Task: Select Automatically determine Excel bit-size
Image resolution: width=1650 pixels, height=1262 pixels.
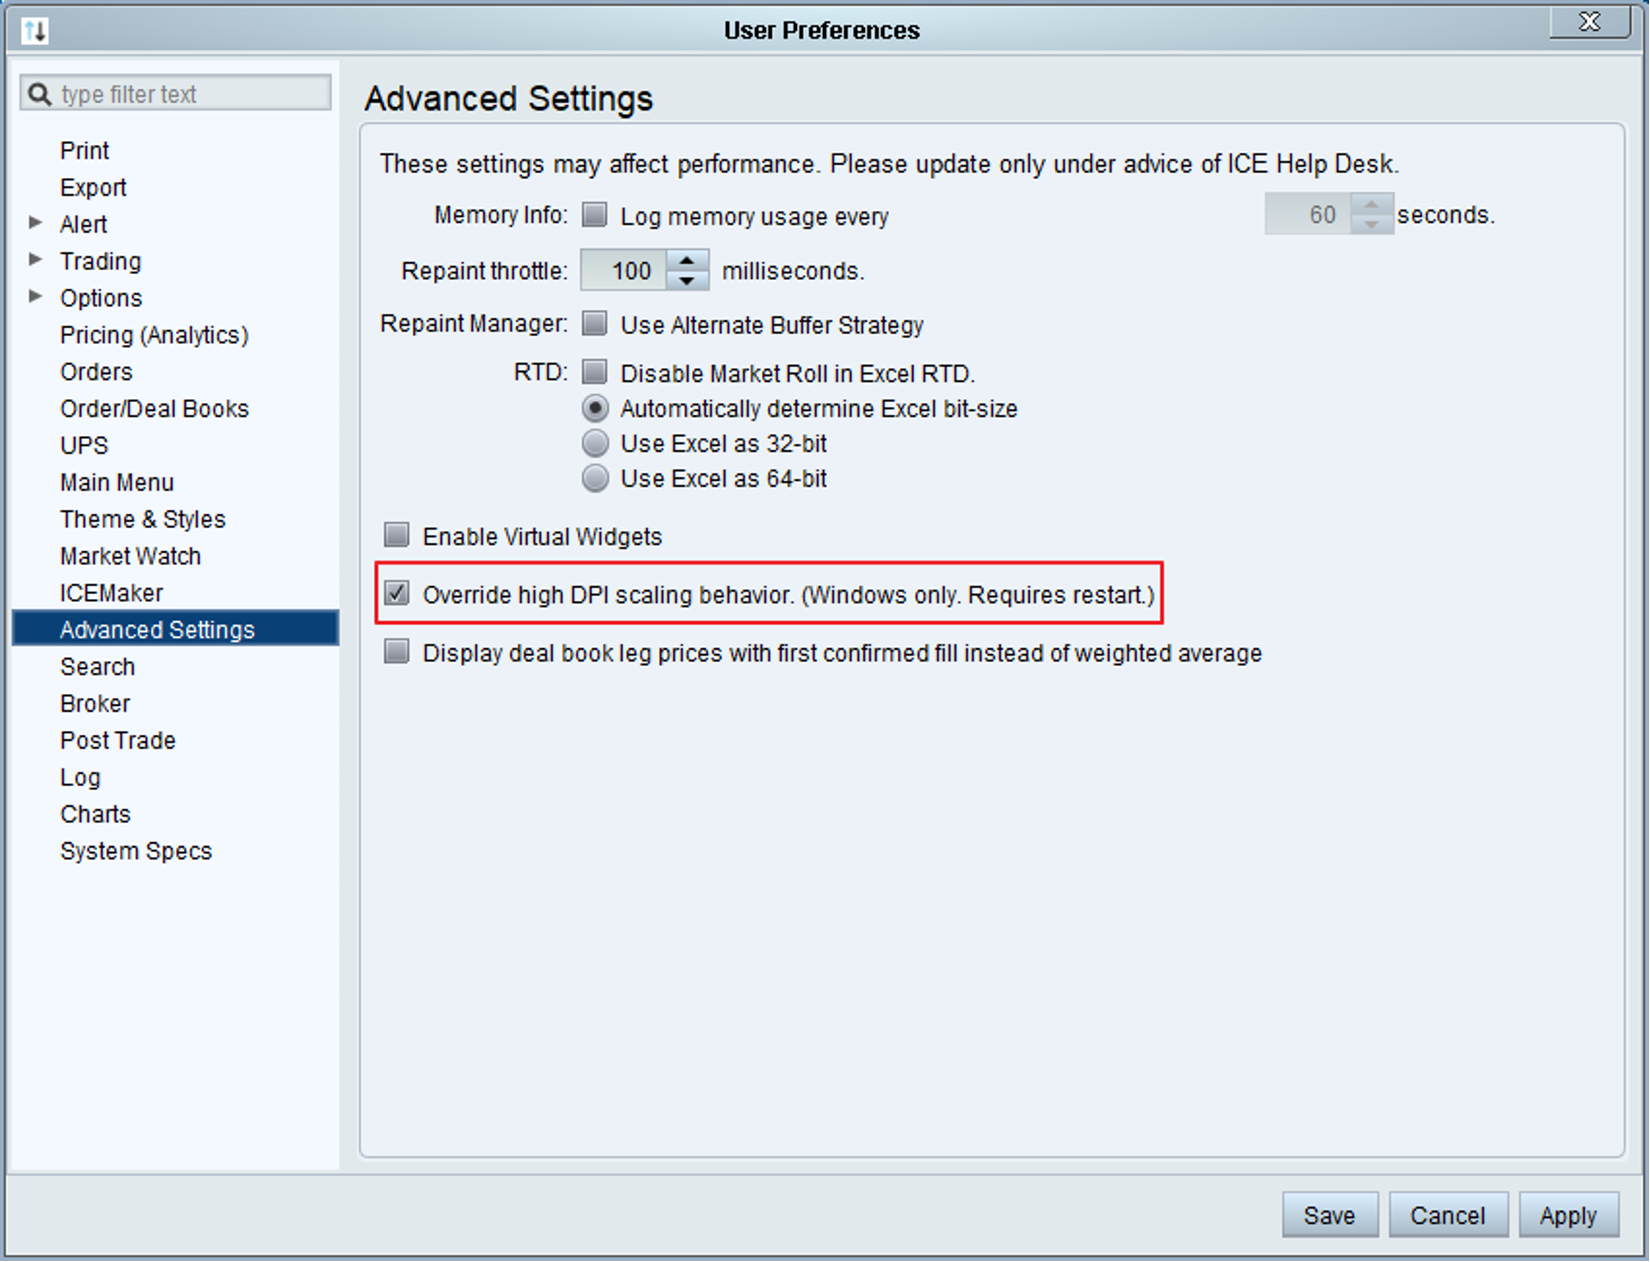Action: click(595, 408)
